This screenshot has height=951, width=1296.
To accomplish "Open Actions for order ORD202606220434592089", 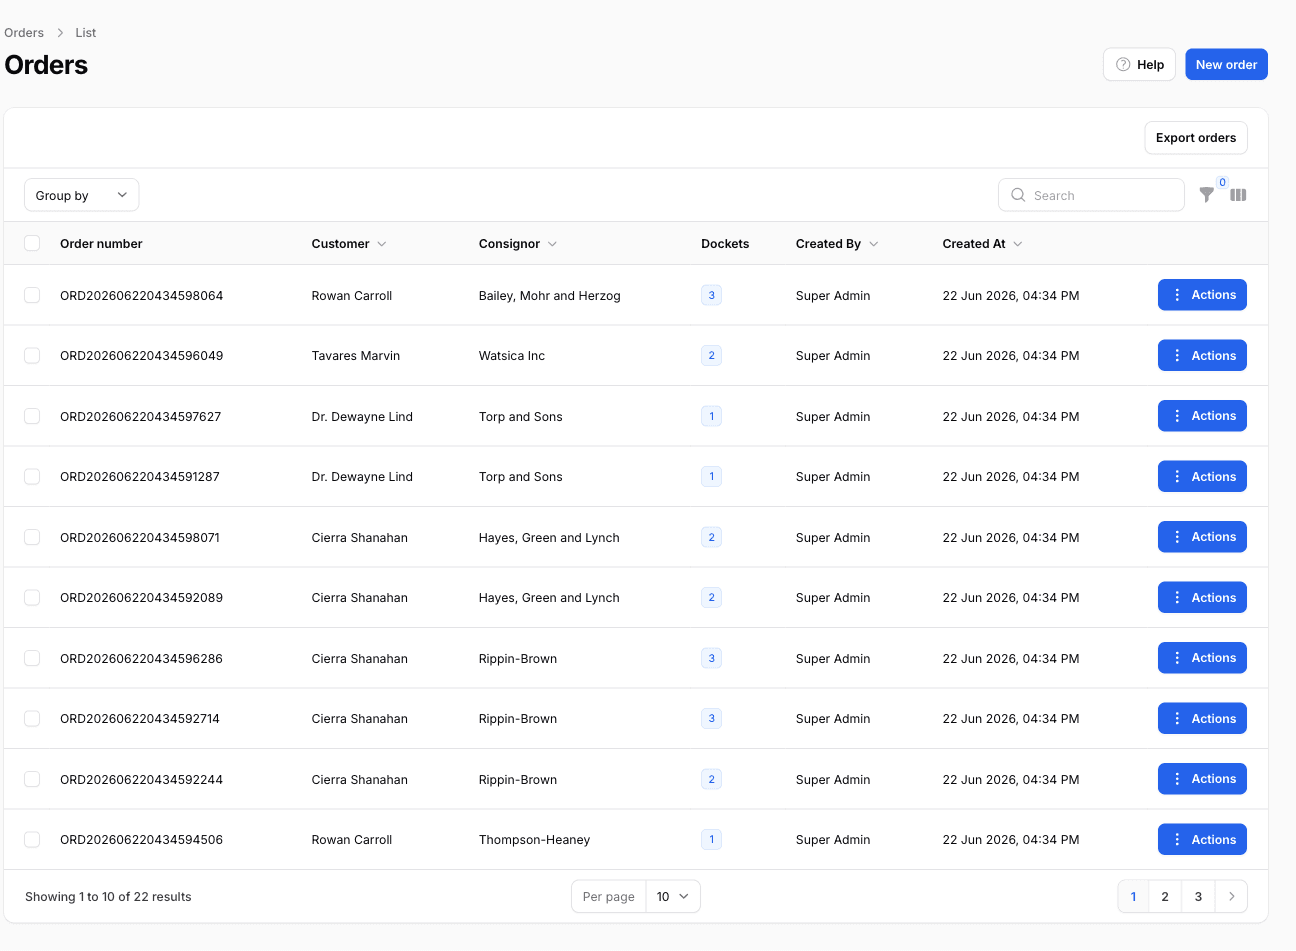I will click(x=1202, y=597).
